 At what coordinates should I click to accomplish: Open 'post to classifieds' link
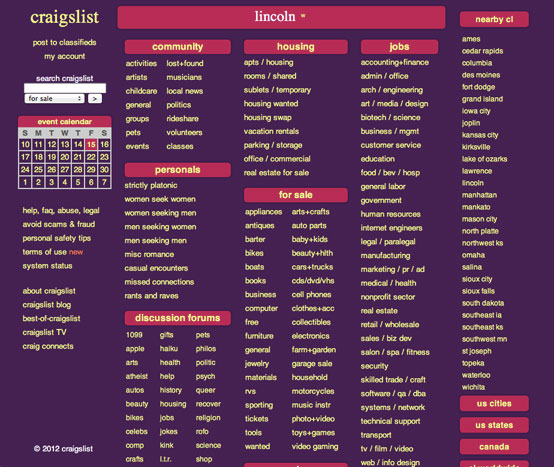pyautogui.click(x=64, y=42)
